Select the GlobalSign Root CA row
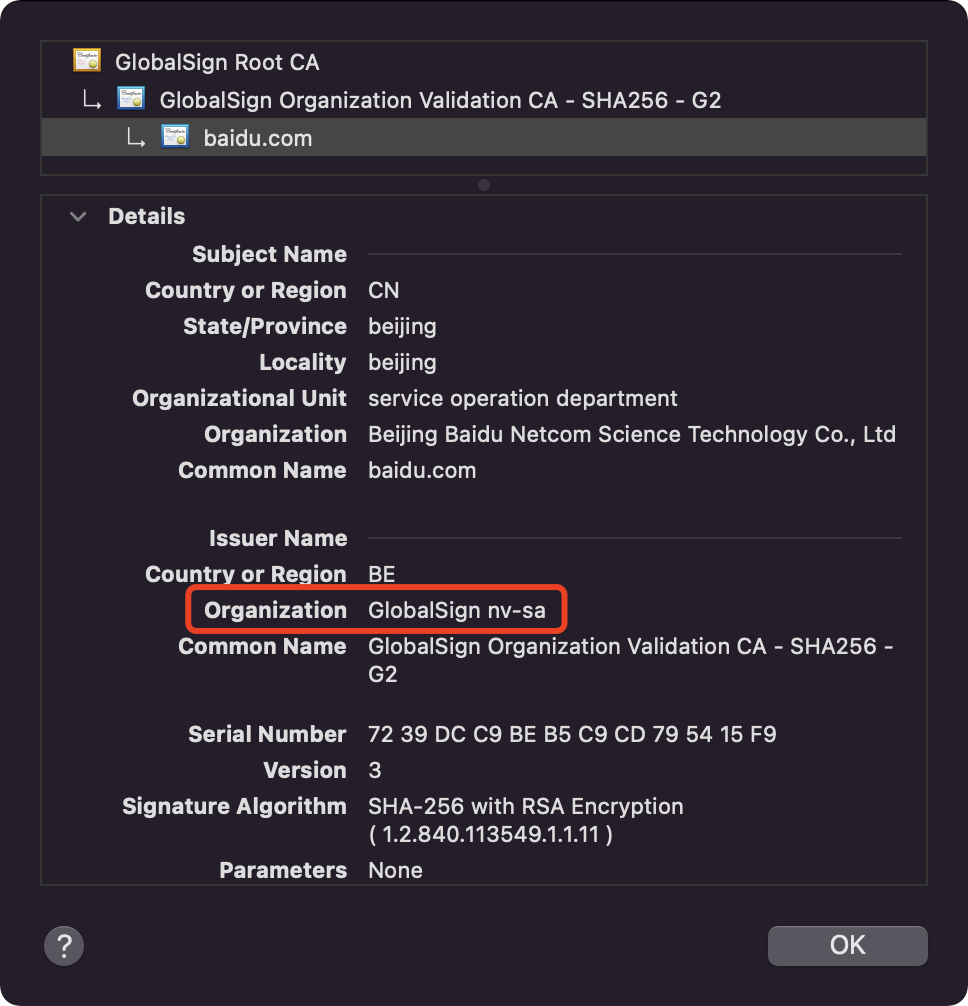 tap(217, 62)
